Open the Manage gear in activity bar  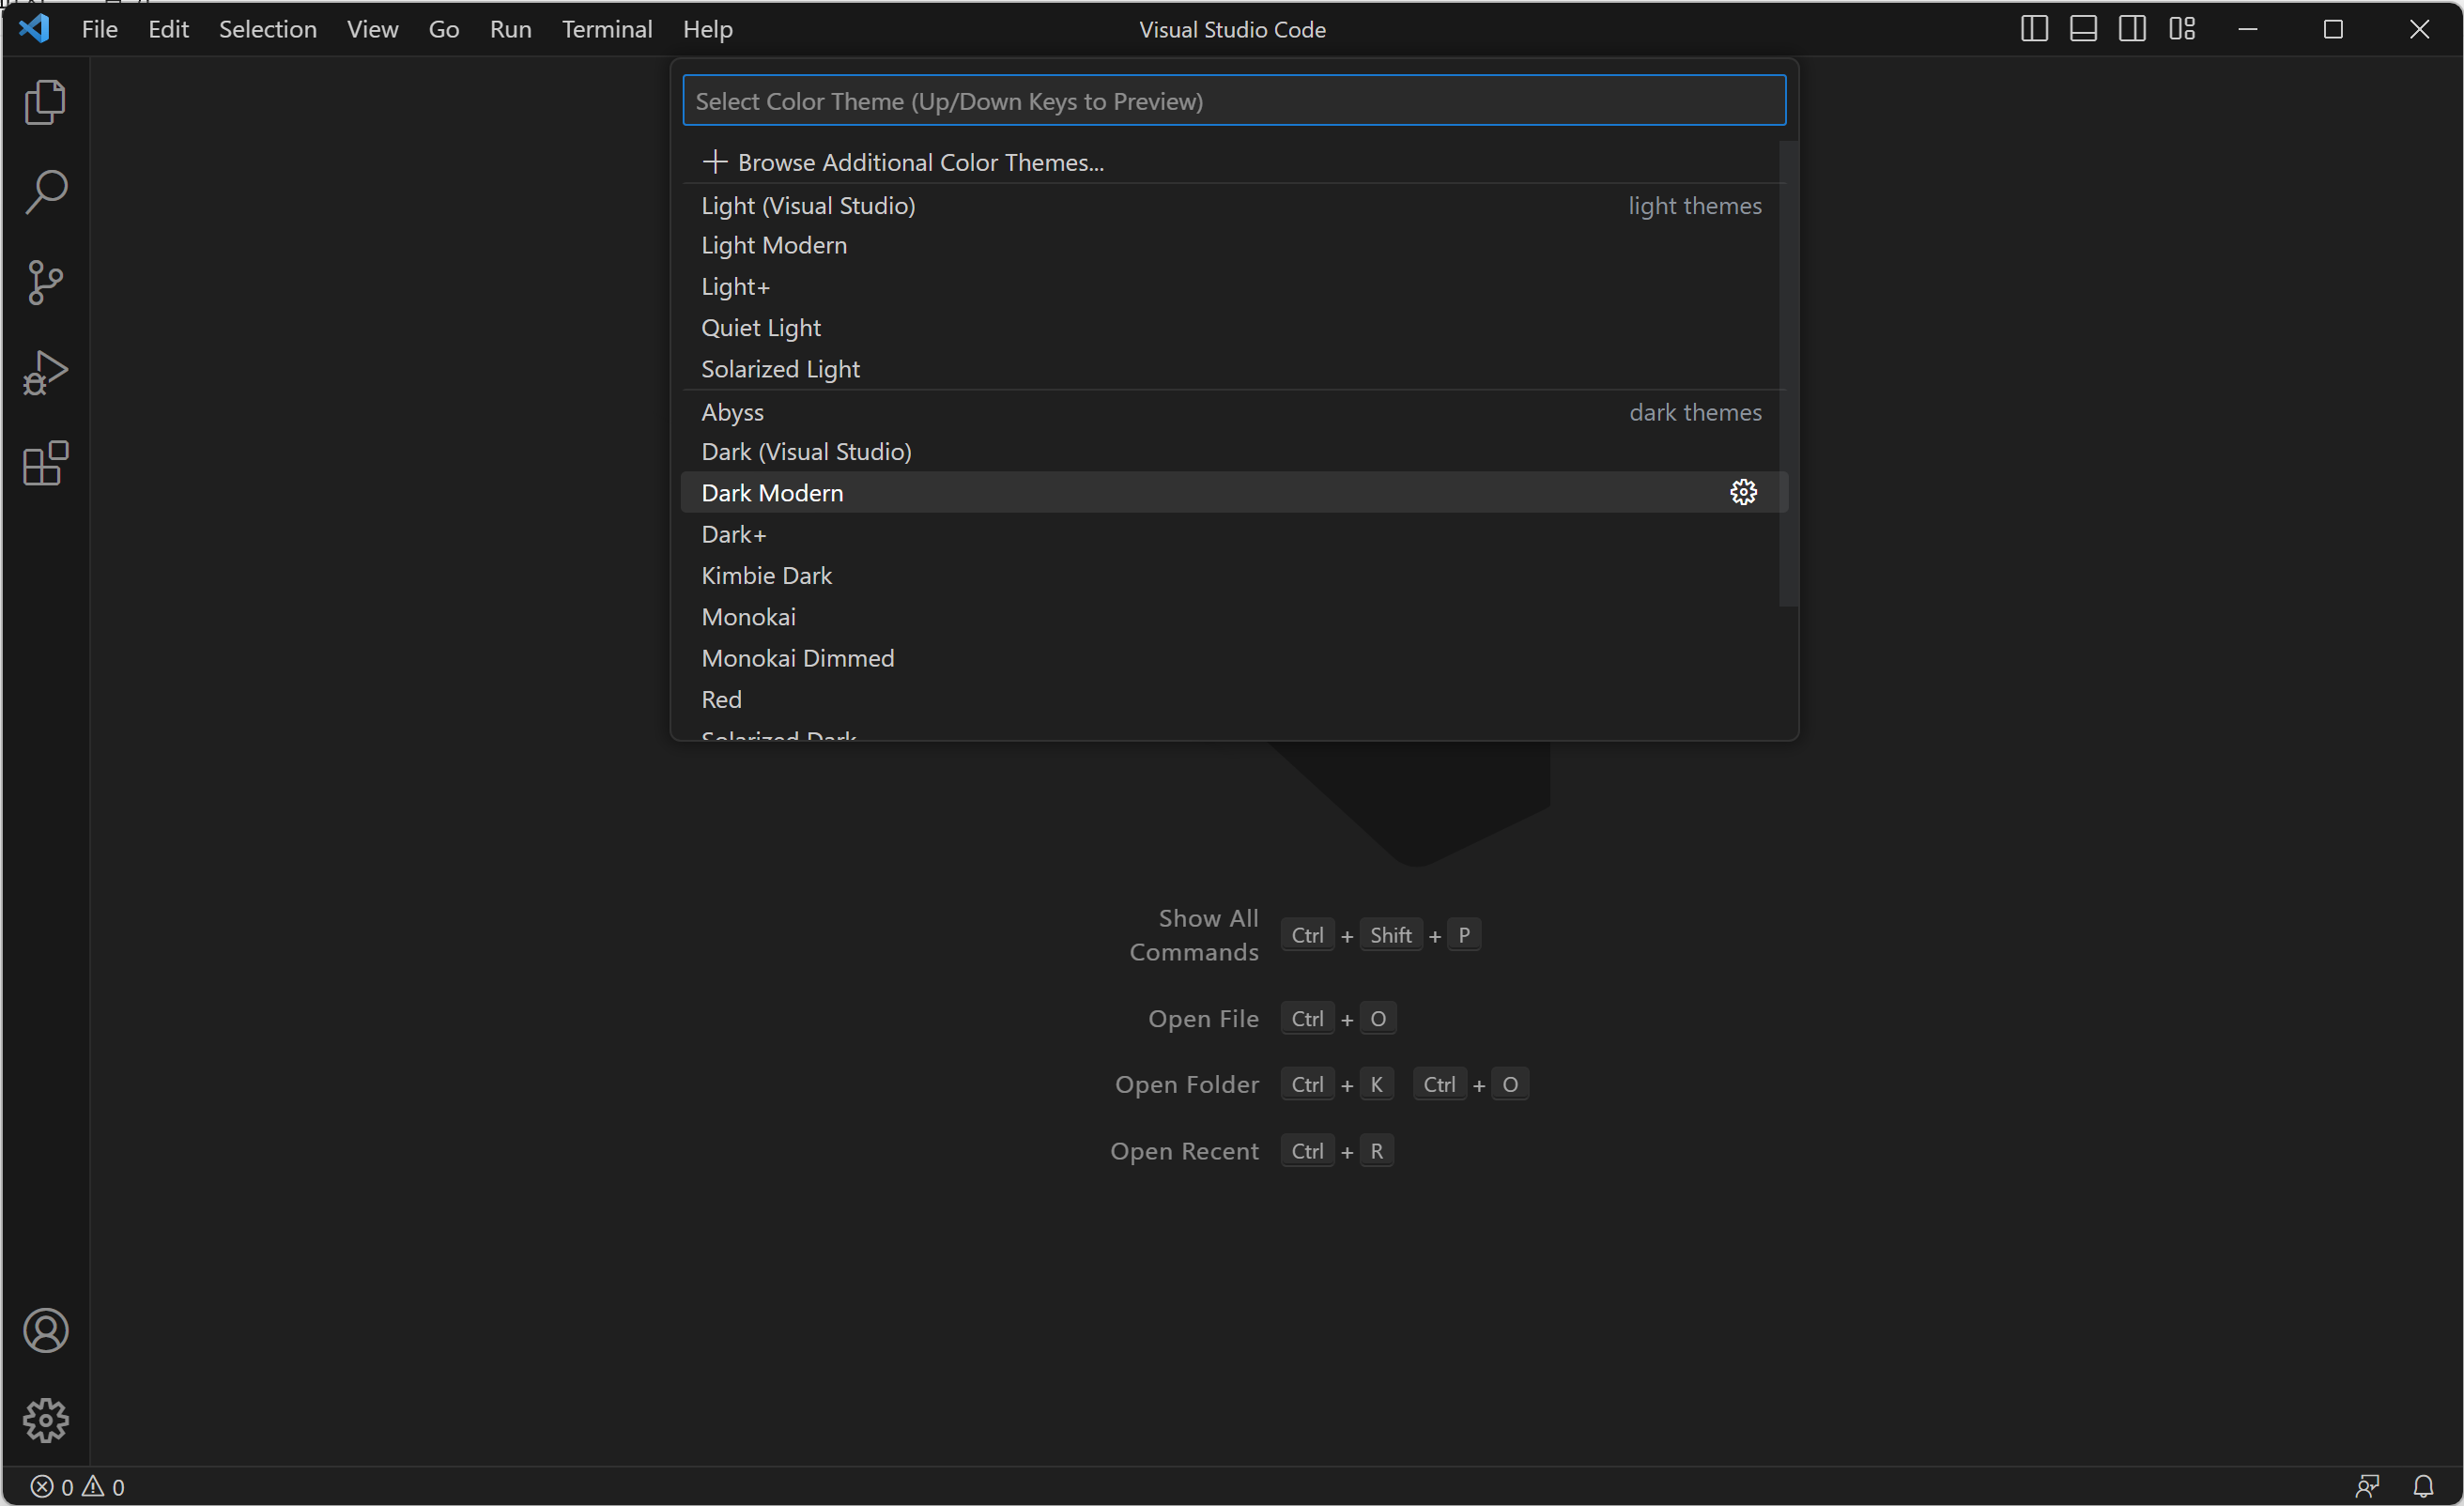coord(45,1420)
